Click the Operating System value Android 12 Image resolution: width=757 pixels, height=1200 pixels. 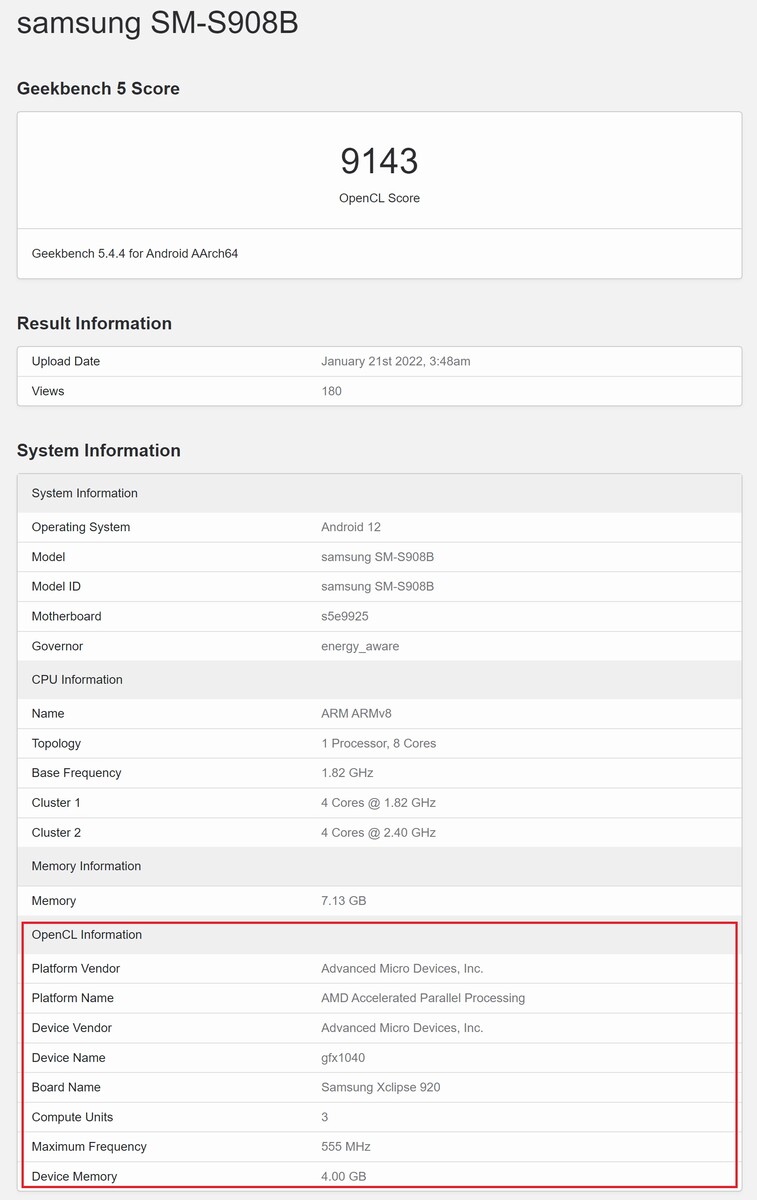(x=351, y=527)
